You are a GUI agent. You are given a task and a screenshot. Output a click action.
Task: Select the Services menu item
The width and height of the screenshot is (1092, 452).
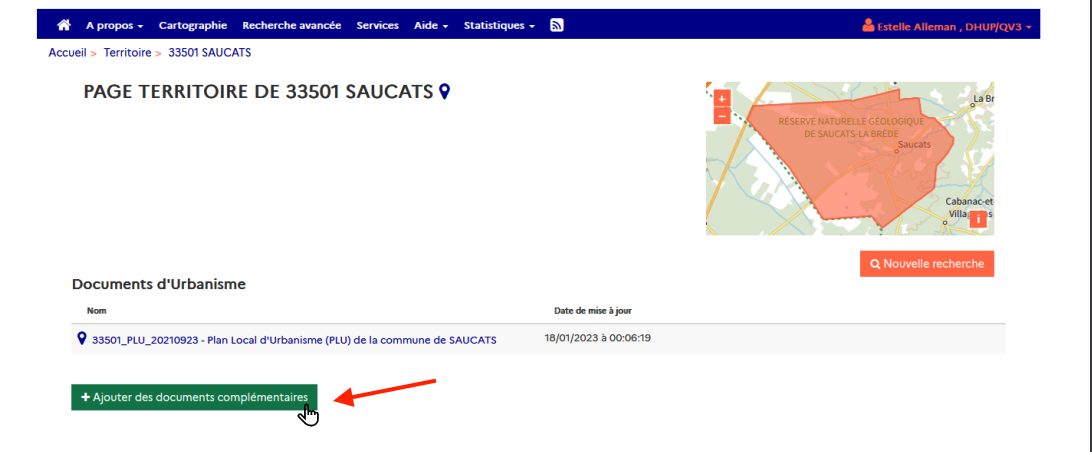377,25
